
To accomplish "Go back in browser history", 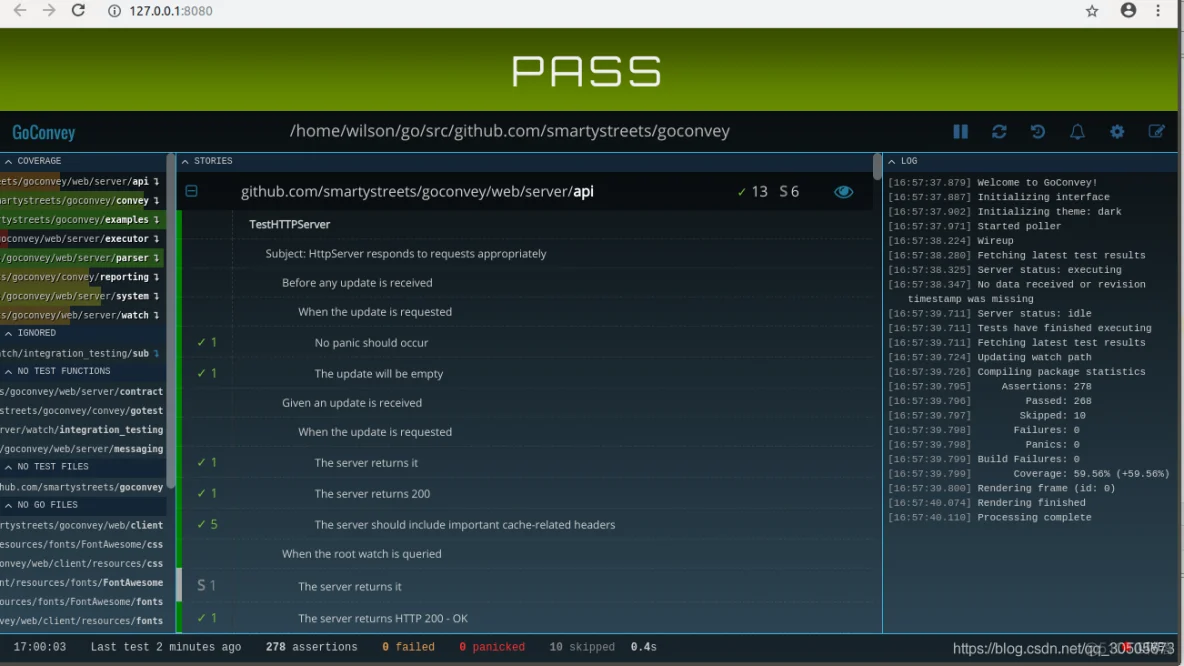I will tap(20, 11).
